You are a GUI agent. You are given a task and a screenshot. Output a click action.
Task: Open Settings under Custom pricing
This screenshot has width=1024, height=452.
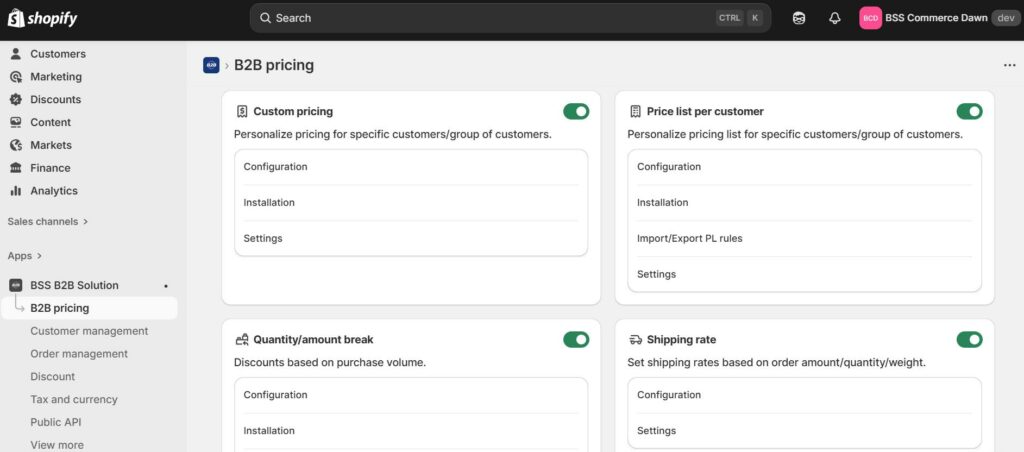pos(411,238)
